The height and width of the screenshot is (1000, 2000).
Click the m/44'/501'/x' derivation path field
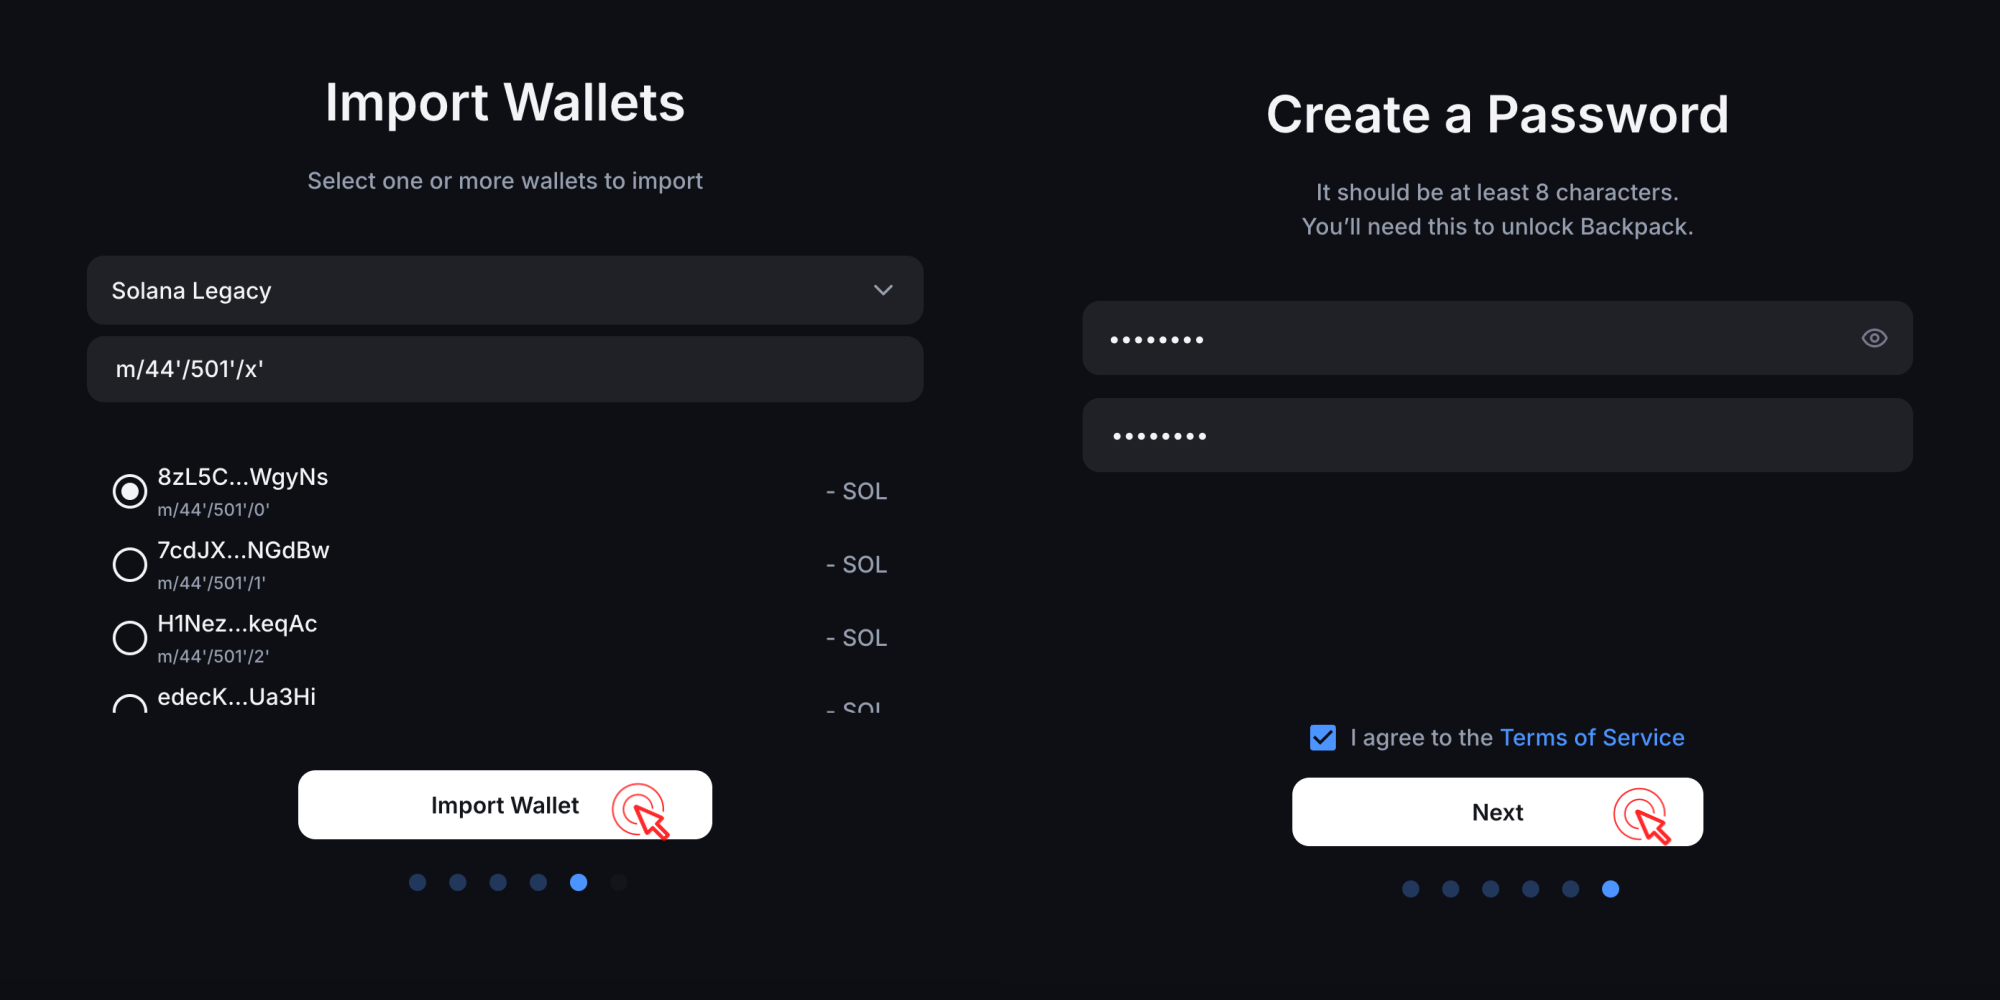(504, 369)
